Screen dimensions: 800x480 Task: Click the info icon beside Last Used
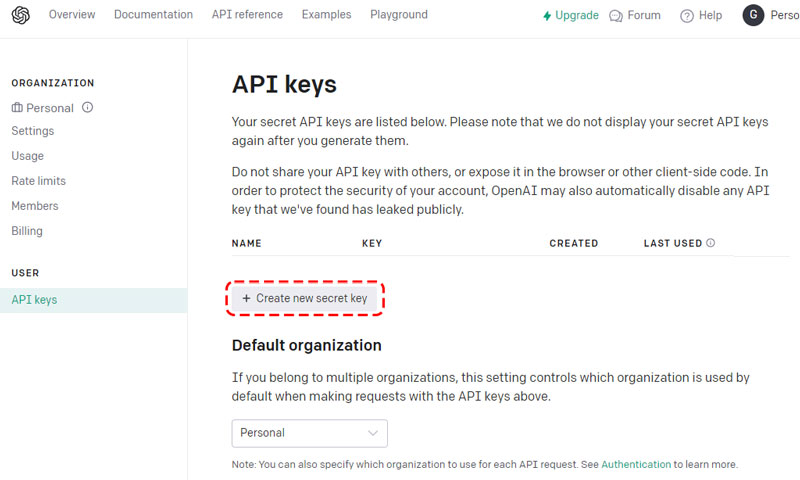point(710,243)
